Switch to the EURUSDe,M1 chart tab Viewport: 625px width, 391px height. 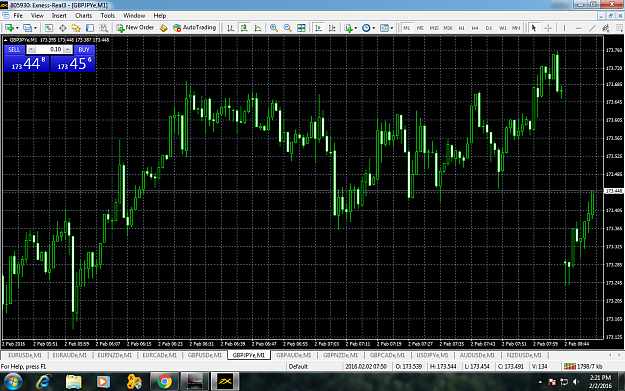tap(25, 355)
